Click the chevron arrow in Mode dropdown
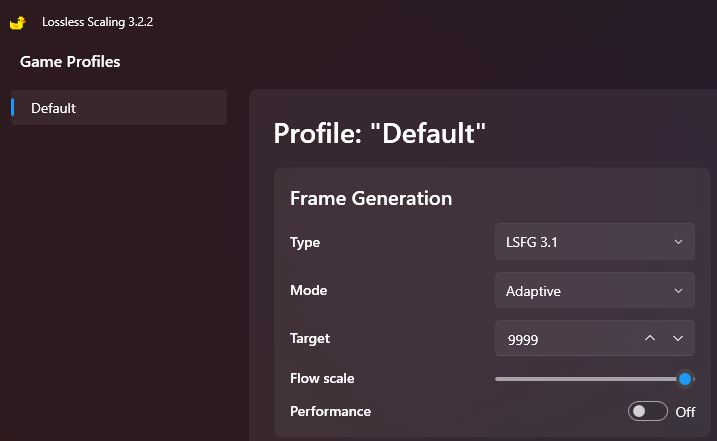The image size is (717, 441). [x=678, y=291]
